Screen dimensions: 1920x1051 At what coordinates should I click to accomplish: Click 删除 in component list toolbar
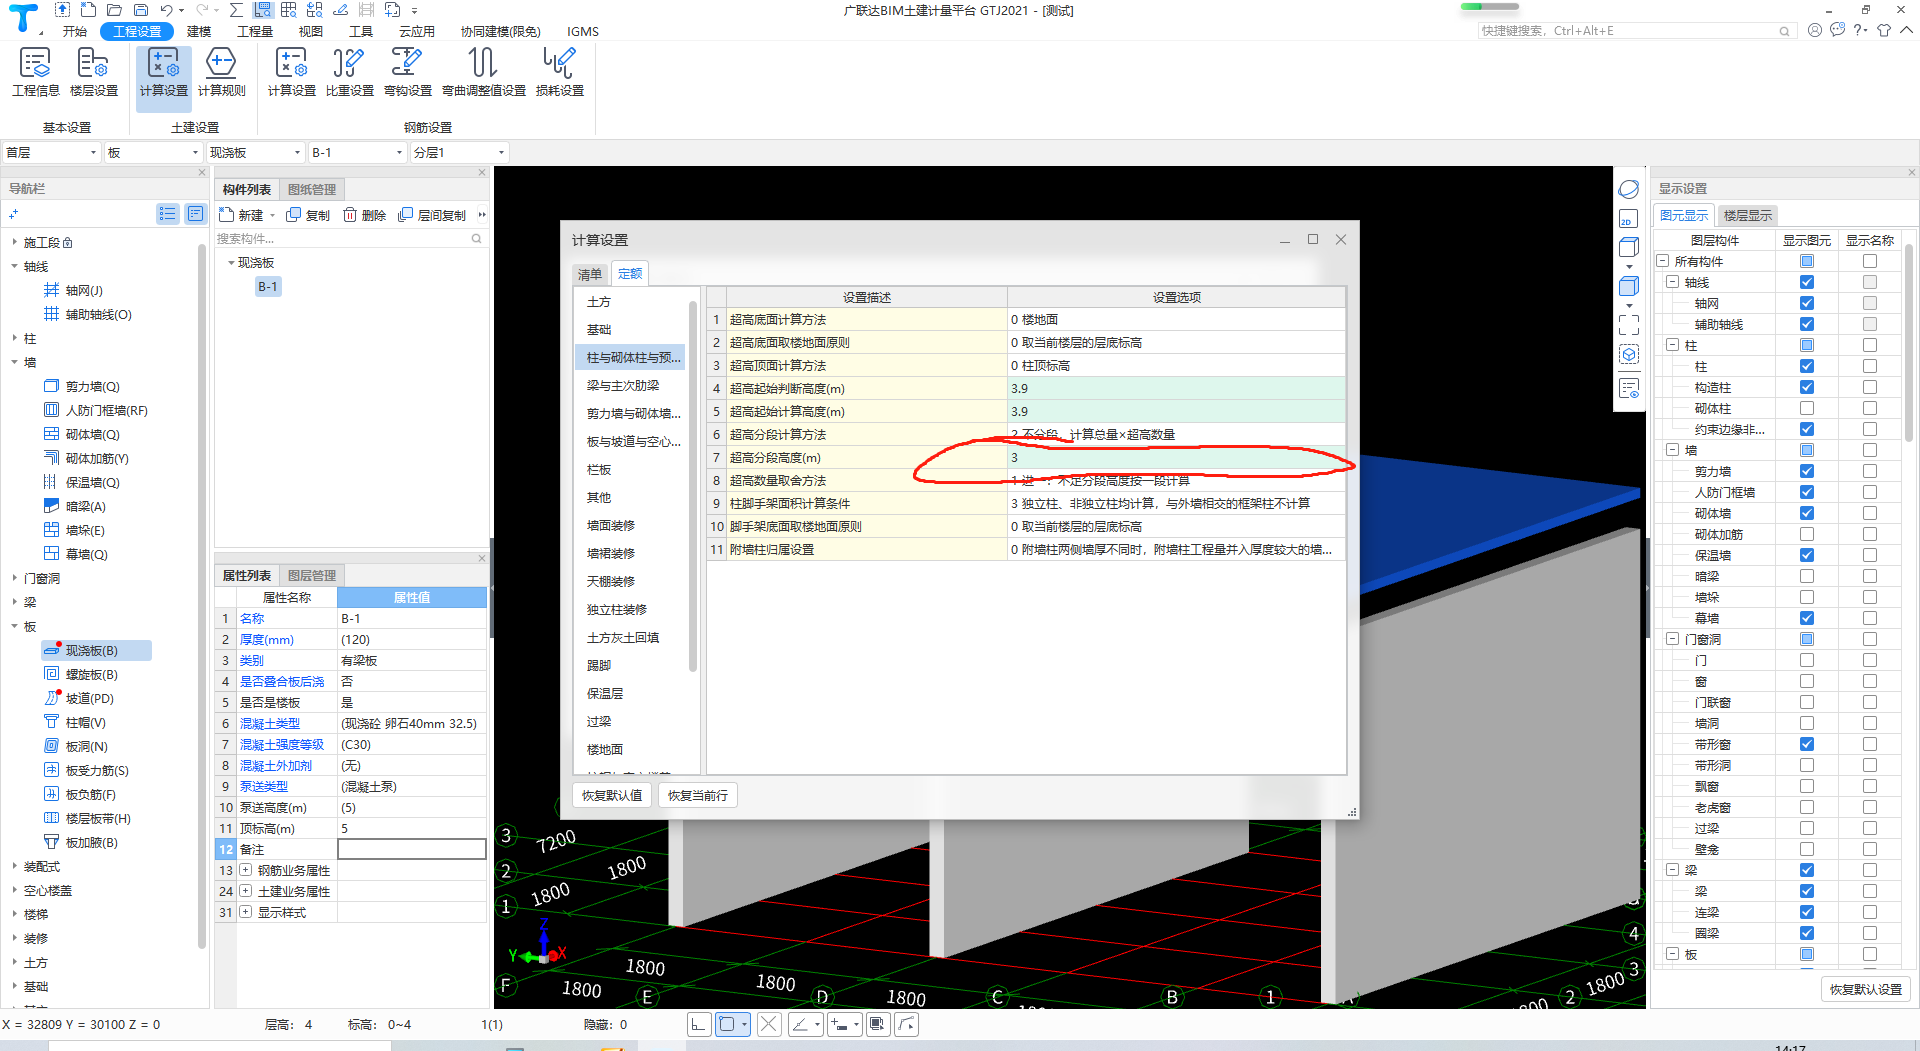click(x=365, y=215)
